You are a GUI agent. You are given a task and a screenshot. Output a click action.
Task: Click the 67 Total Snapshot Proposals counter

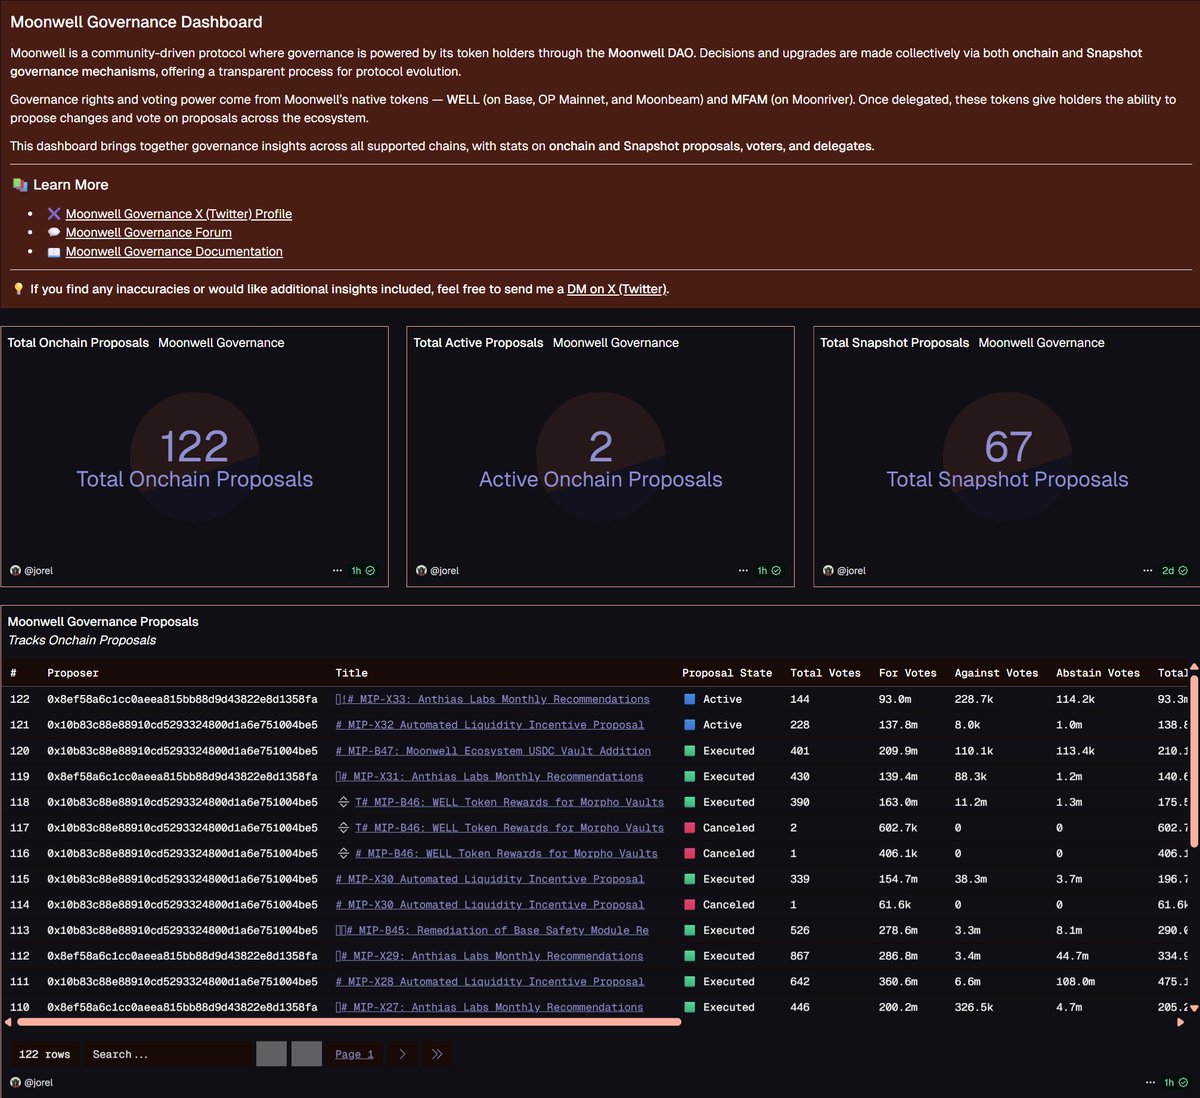(x=1008, y=447)
